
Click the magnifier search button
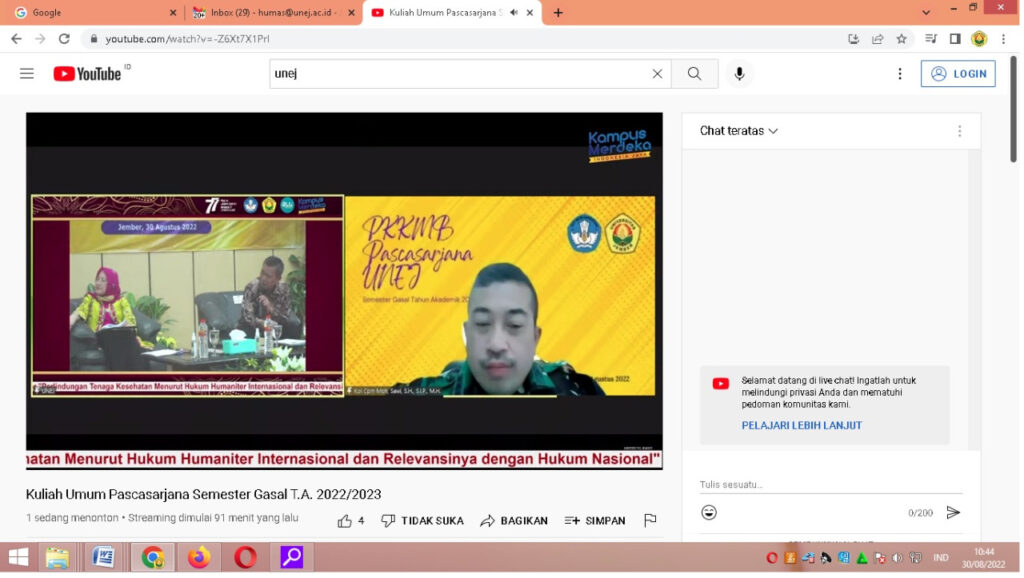(694, 74)
